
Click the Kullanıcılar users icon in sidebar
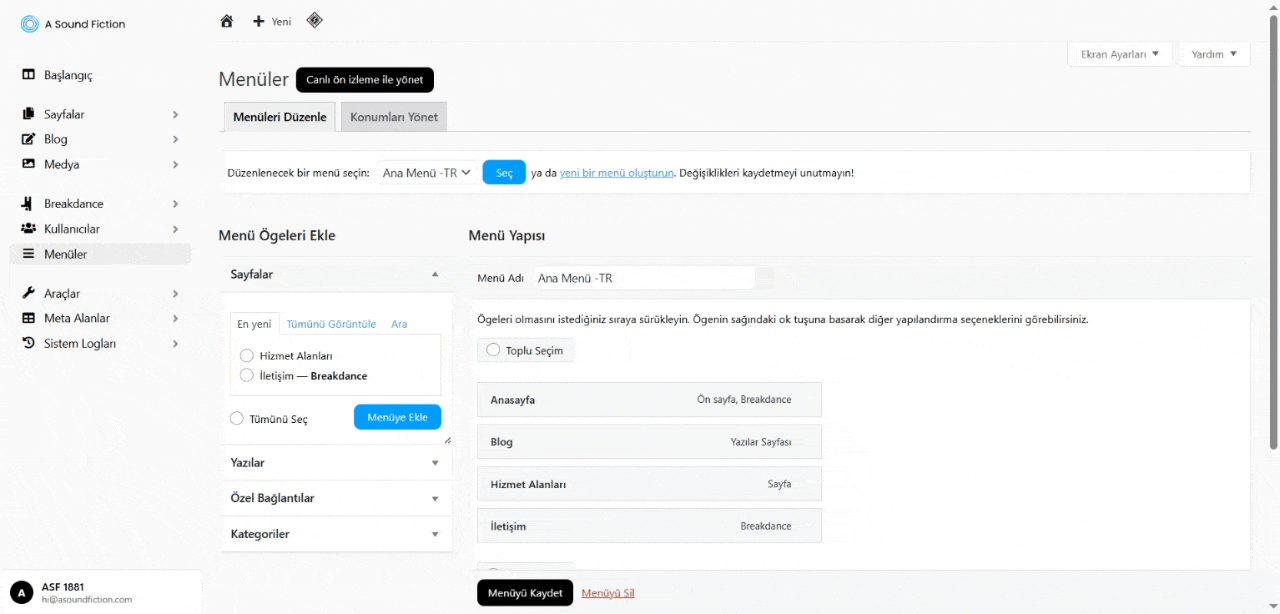click(x=28, y=229)
